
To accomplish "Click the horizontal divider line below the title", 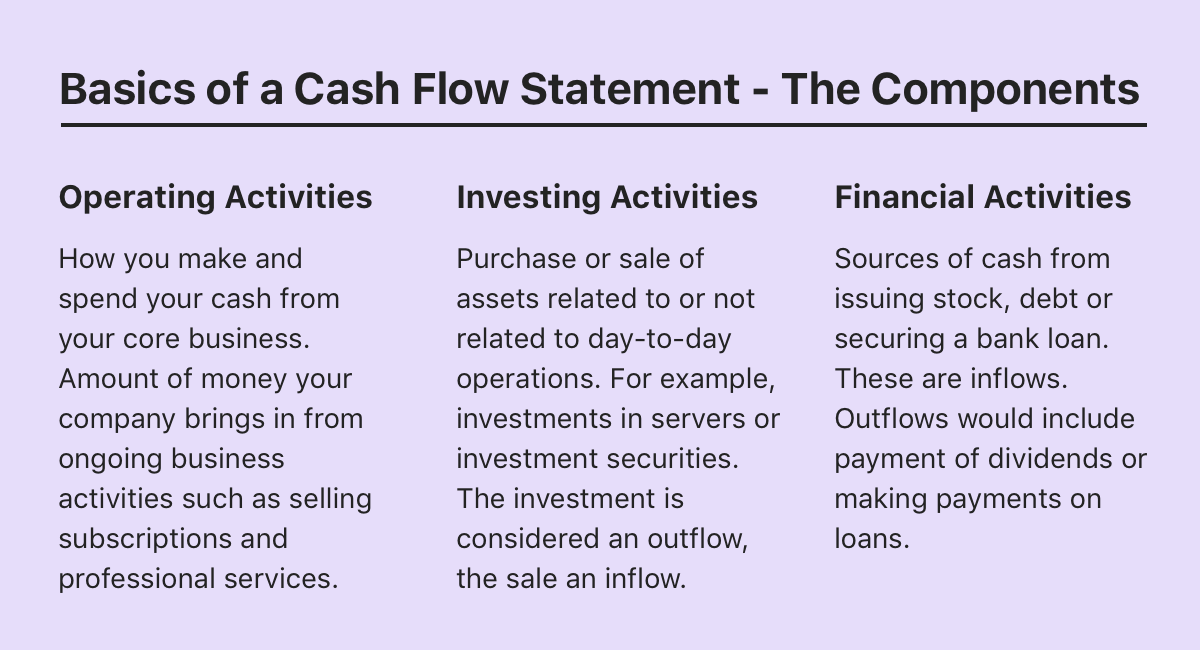I will (x=603, y=125).
